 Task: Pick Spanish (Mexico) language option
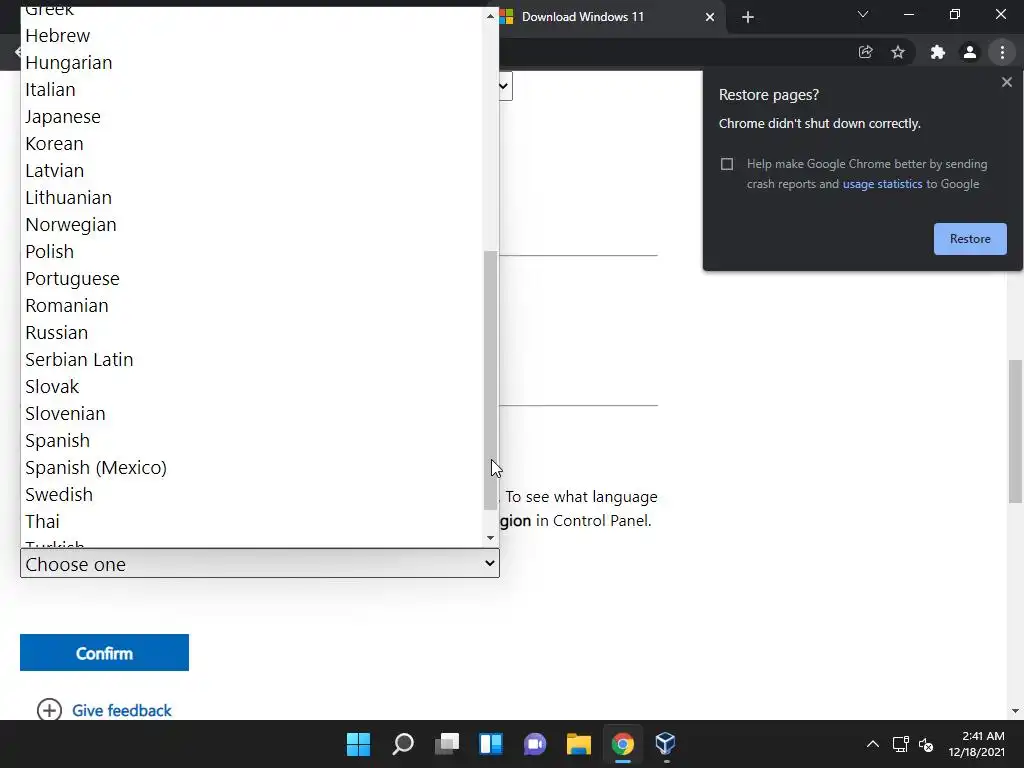pyautogui.click(x=251, y=468)
